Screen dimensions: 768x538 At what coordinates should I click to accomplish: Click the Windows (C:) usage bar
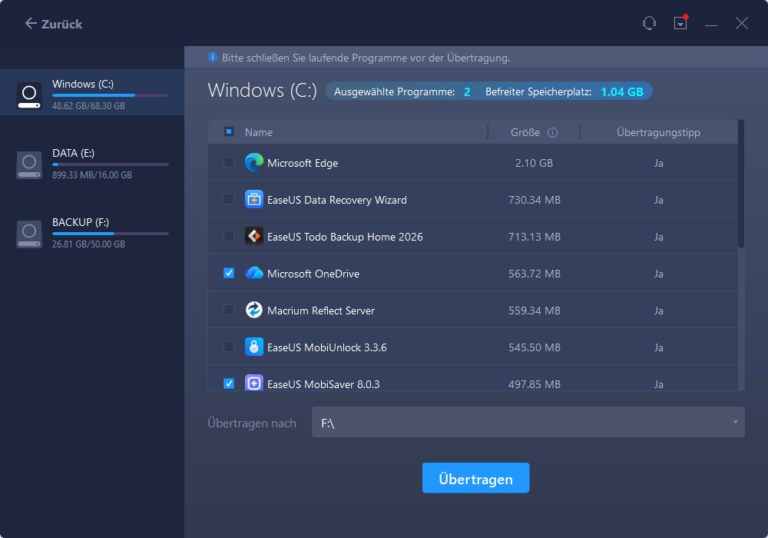pyautogui.click(x=110, y=95)
